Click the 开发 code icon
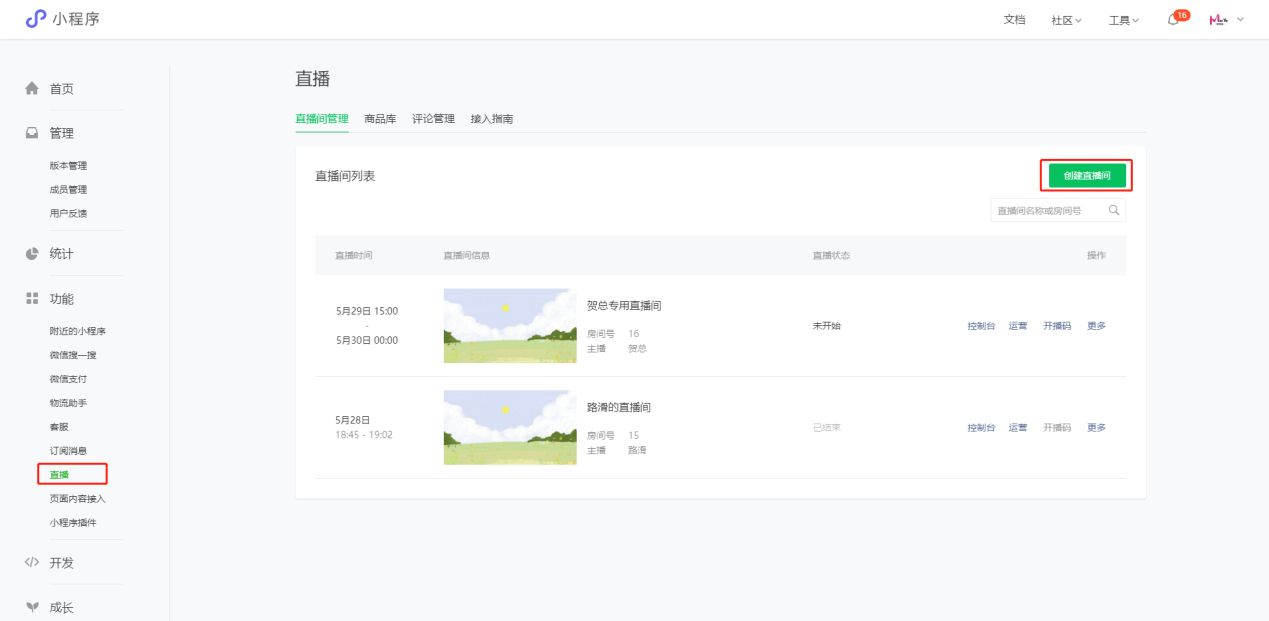Screen dimensions: 1269x621 point(32,563)
